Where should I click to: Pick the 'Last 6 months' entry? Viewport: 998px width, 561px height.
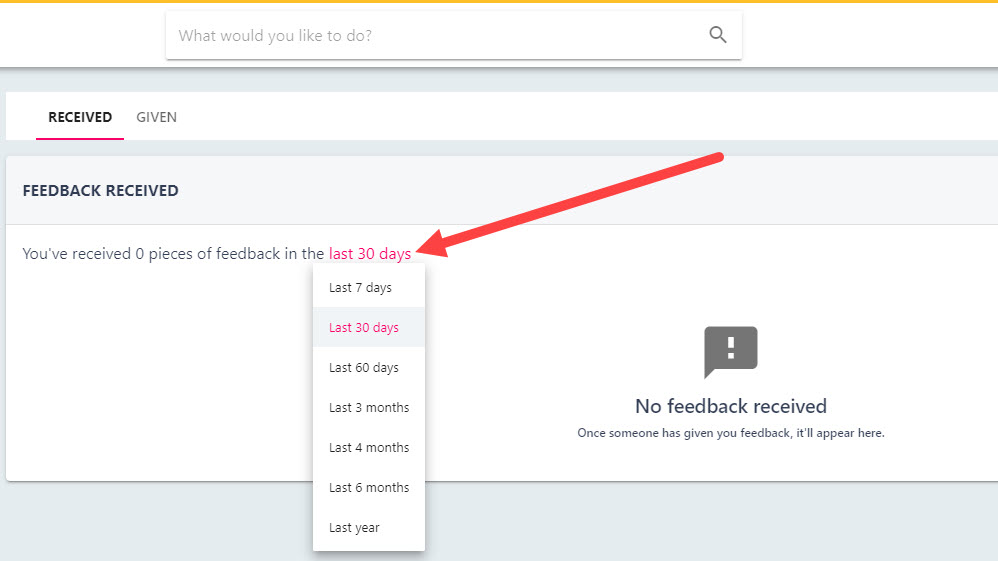click(369, 488)
